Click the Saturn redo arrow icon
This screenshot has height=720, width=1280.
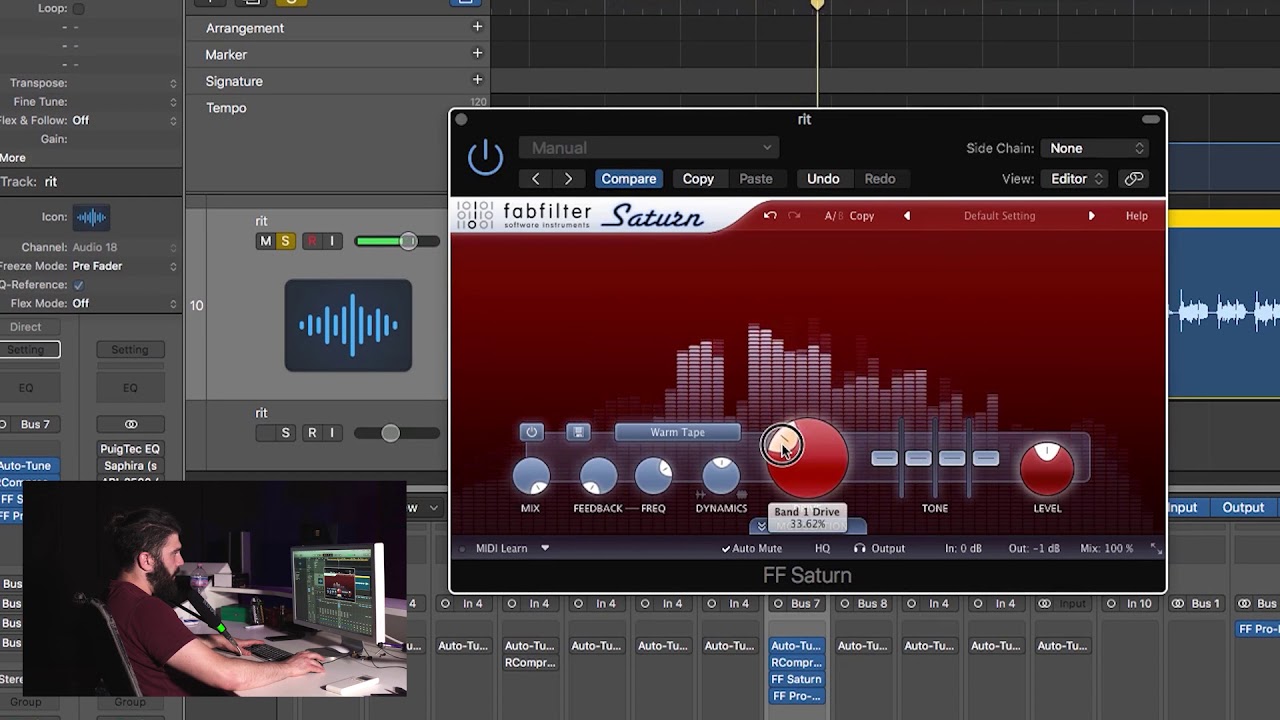click(794, 216)
